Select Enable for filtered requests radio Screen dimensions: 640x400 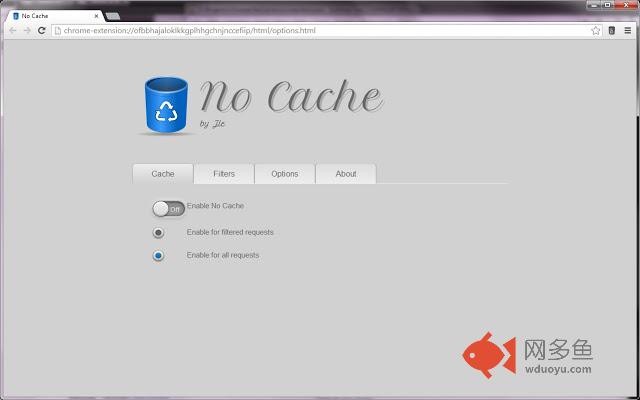158,233
